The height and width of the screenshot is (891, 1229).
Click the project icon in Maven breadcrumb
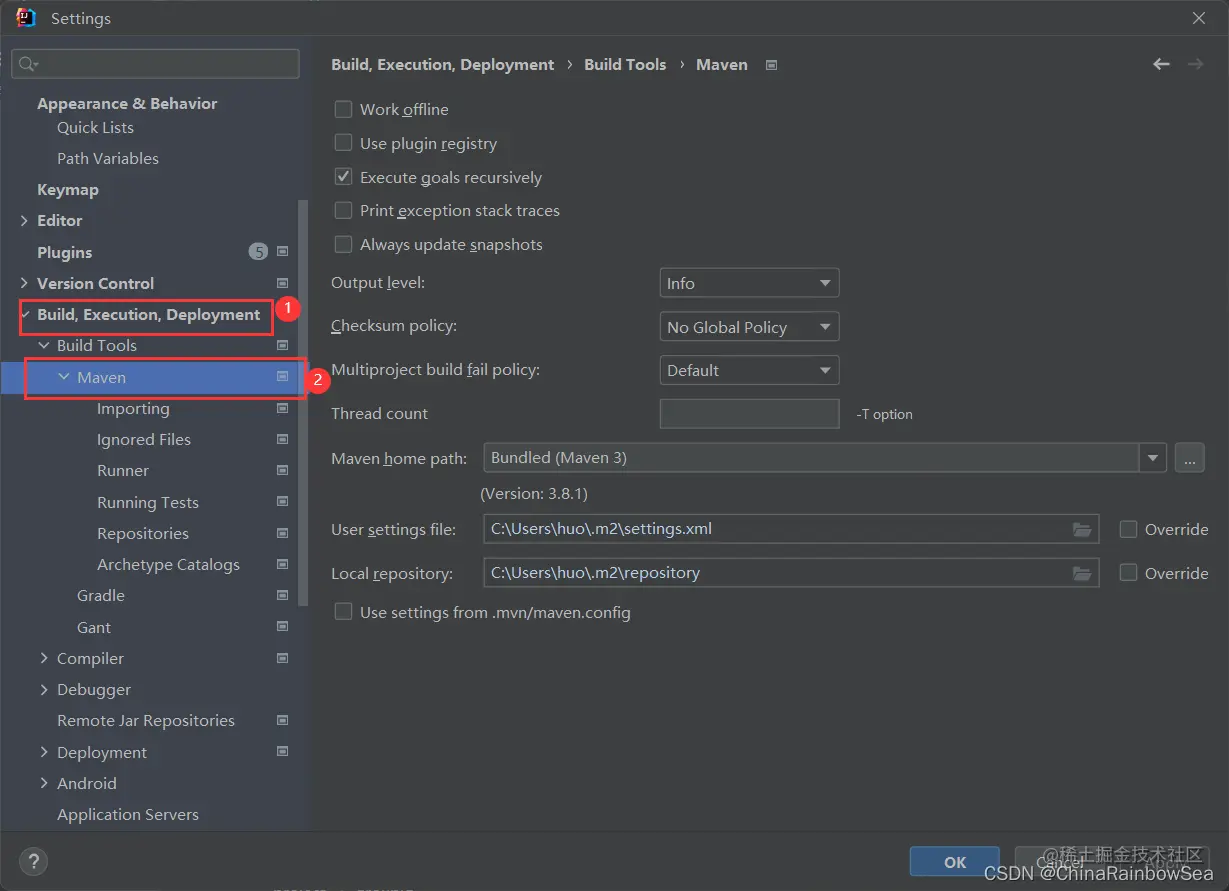pos(771,65)
